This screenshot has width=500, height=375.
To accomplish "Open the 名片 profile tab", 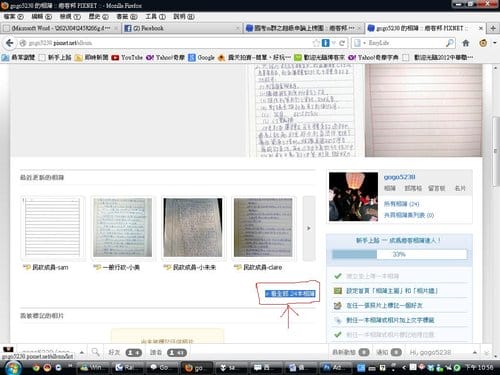I will [460, 188].
